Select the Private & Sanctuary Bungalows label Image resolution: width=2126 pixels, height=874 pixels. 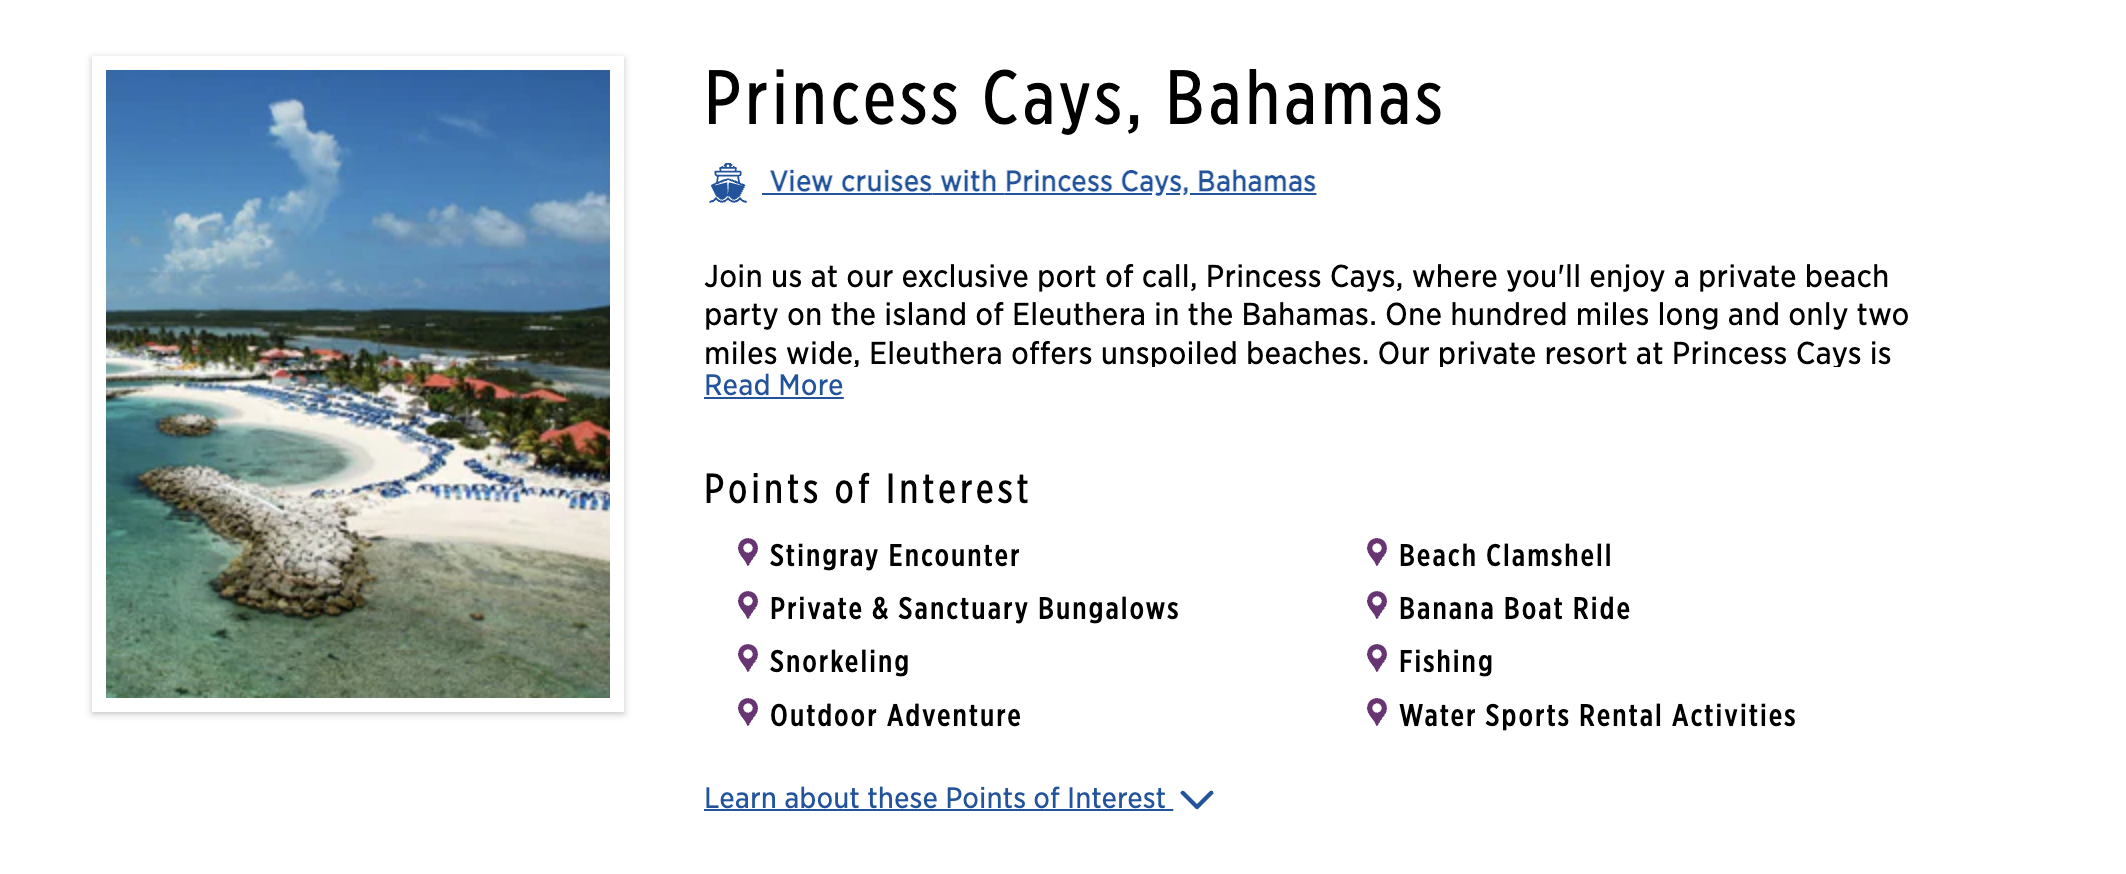tap(974, 609)
